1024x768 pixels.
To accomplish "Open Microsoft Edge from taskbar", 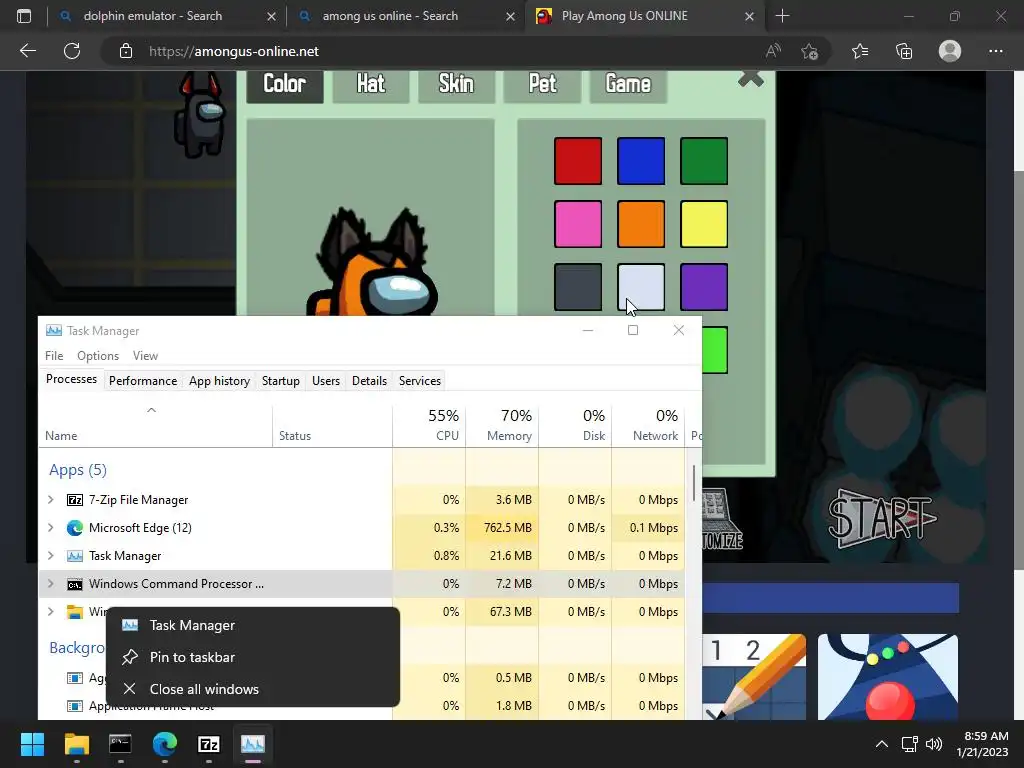I will tap(165, 744).
